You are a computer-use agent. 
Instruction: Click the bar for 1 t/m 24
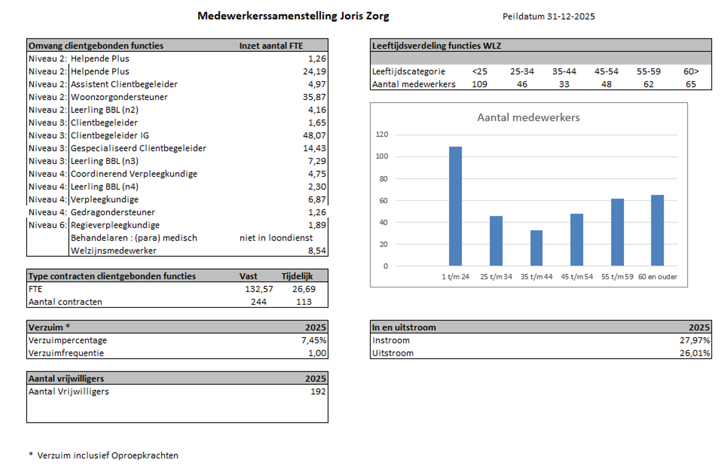pos(455,206)
